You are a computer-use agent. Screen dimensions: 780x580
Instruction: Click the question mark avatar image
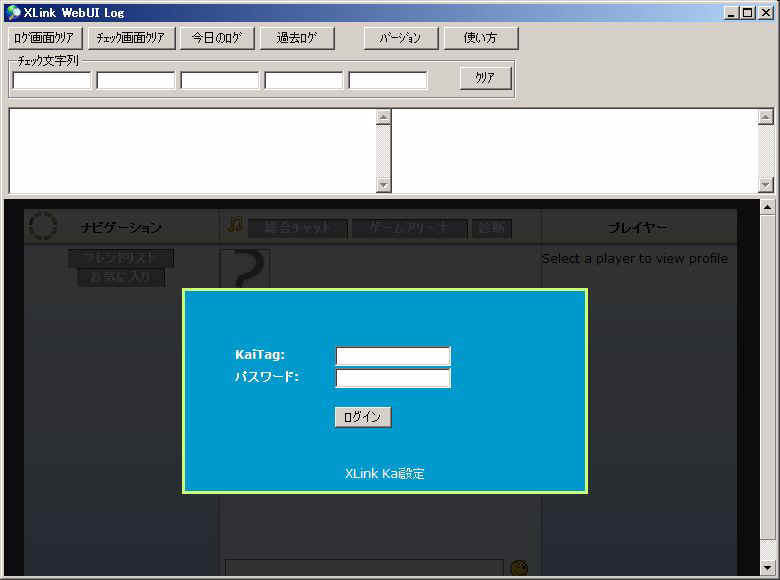(x=245, y=268)
